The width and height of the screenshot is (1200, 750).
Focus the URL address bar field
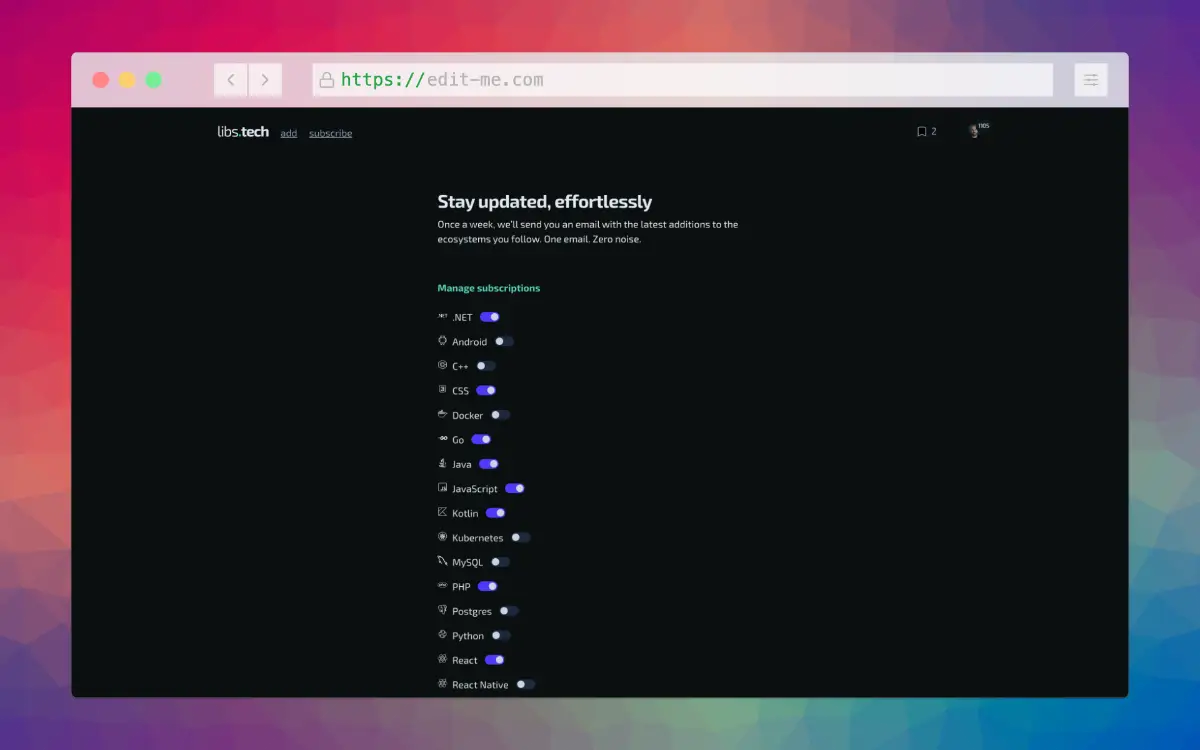pos(683,80)
